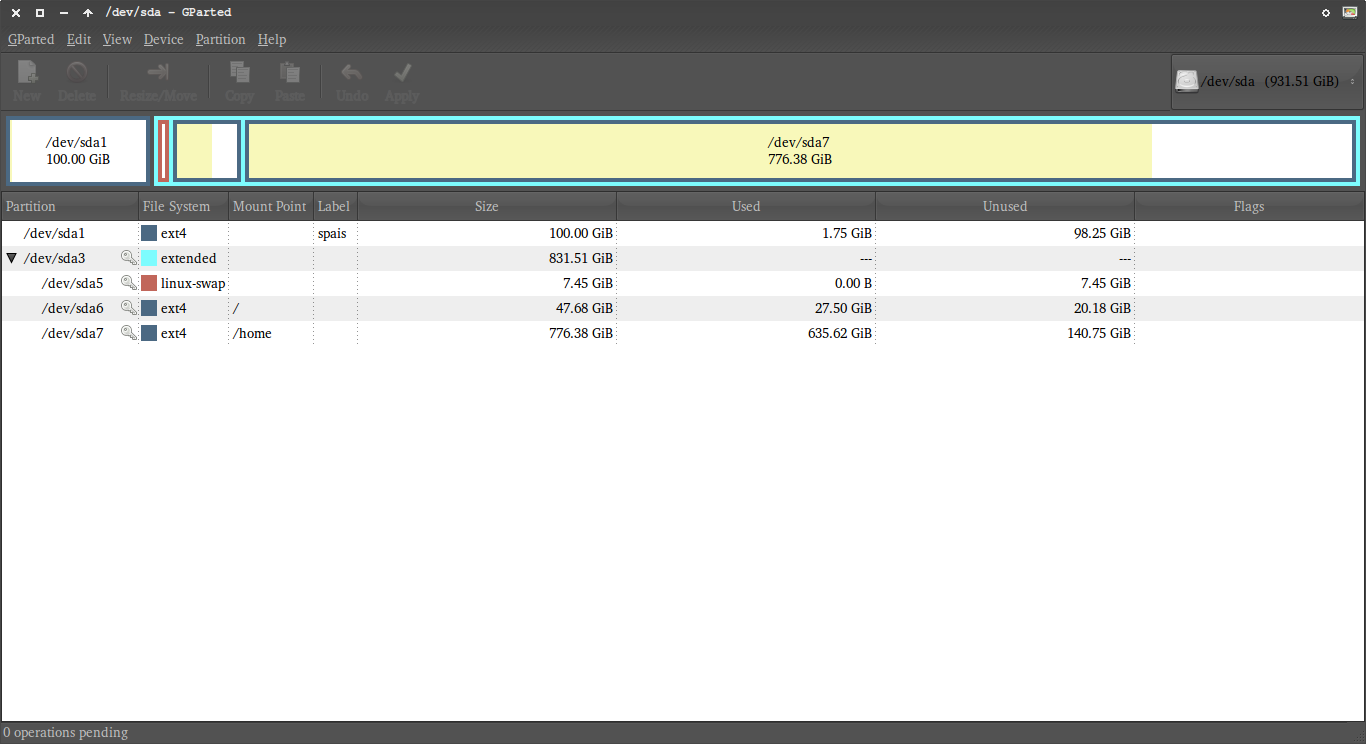Click the '0.00 B' used value
1366x744 pixels.
pos(851,283)
